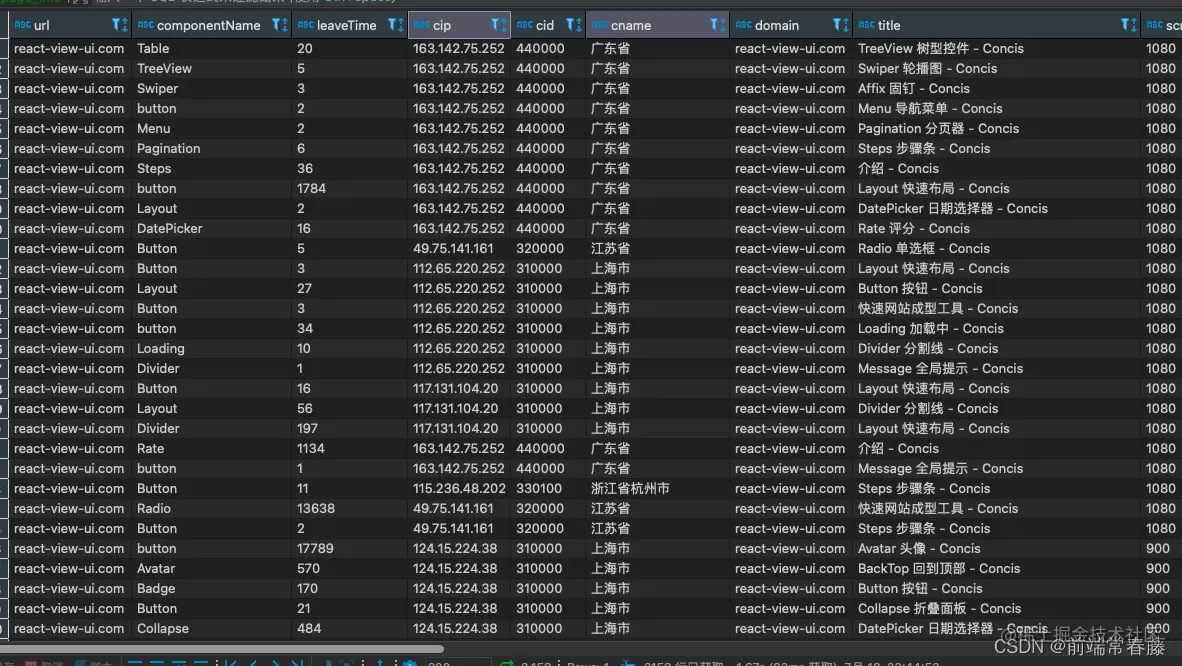
Task: Select componentName cell 'Radio'
Action: click(x=212, y=508)
